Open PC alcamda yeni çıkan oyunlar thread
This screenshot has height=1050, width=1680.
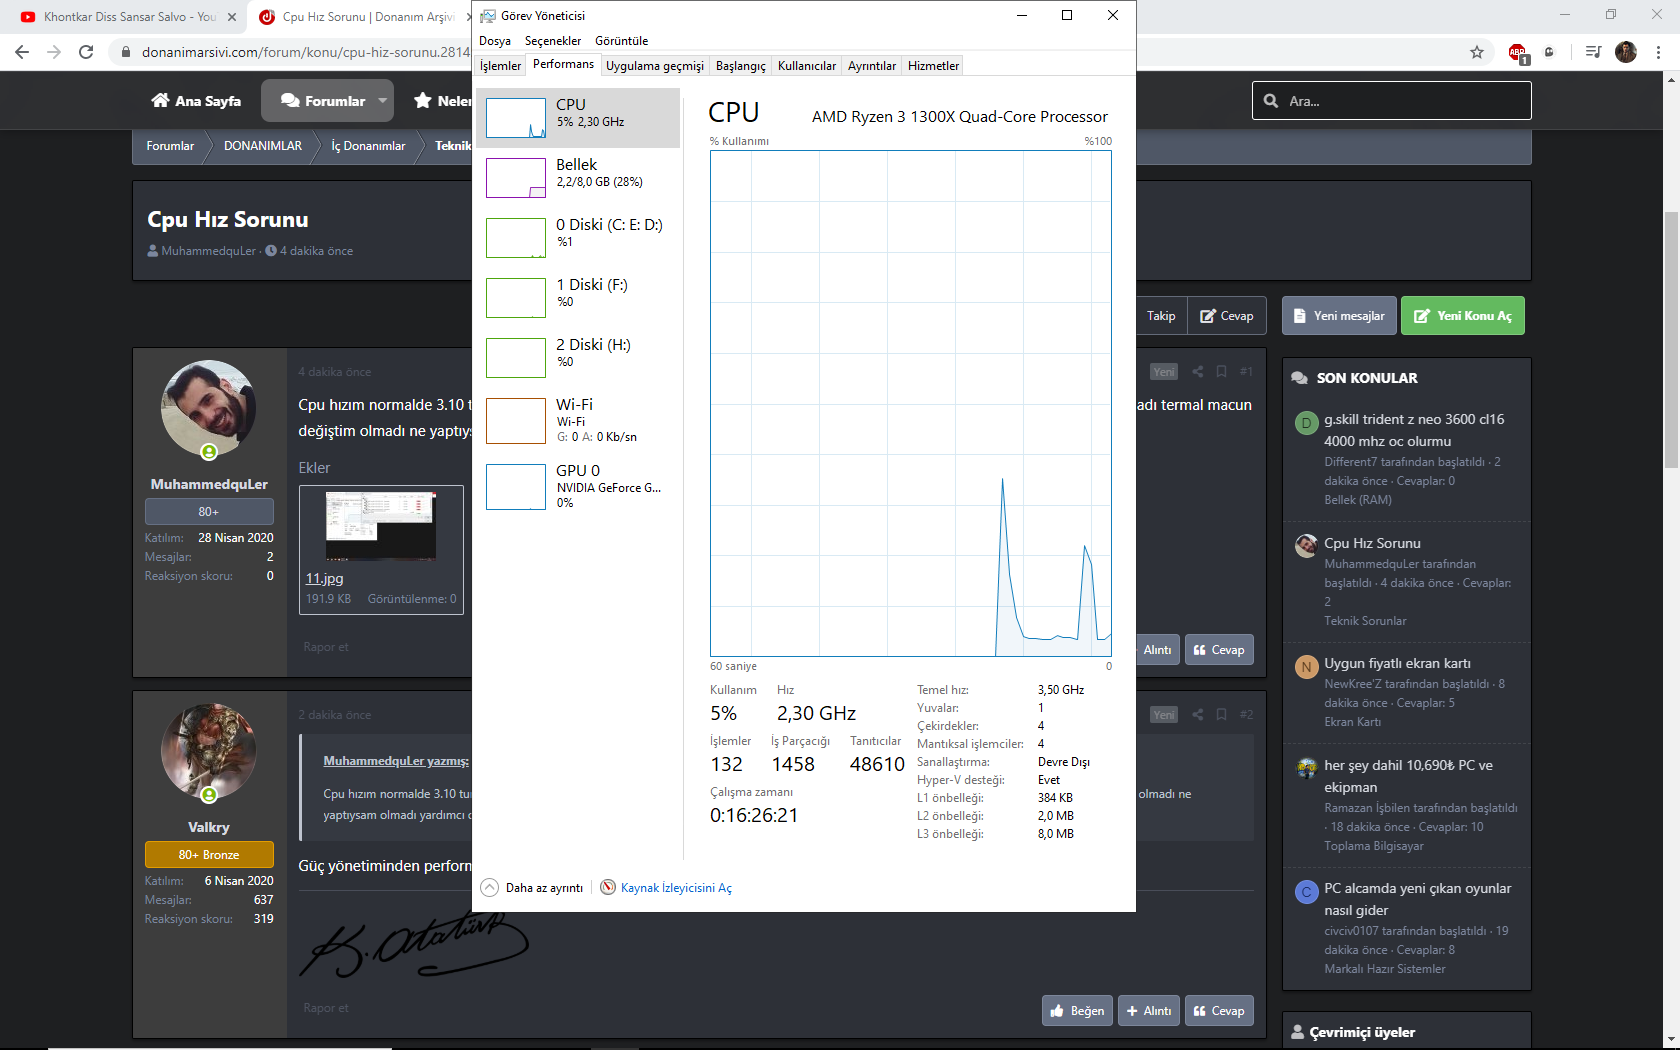[x=1417, y=899]
